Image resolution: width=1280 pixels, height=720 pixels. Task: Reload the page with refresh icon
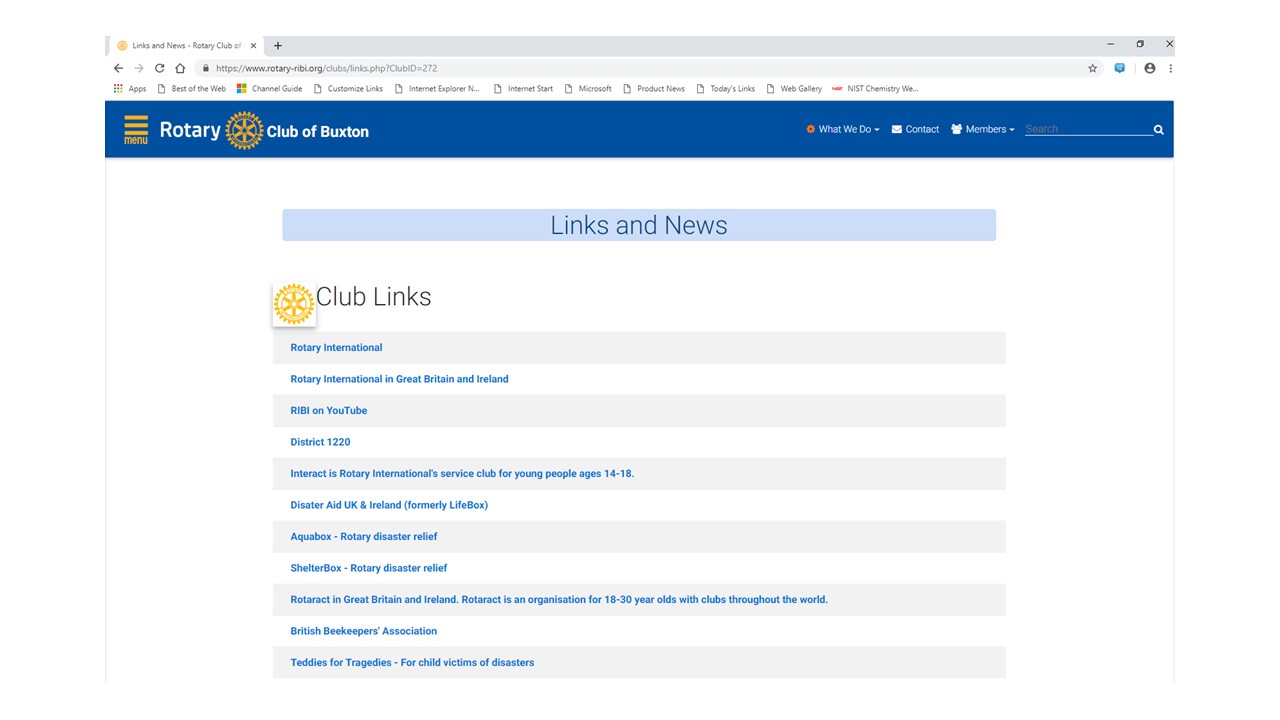[x=159, y=68]
